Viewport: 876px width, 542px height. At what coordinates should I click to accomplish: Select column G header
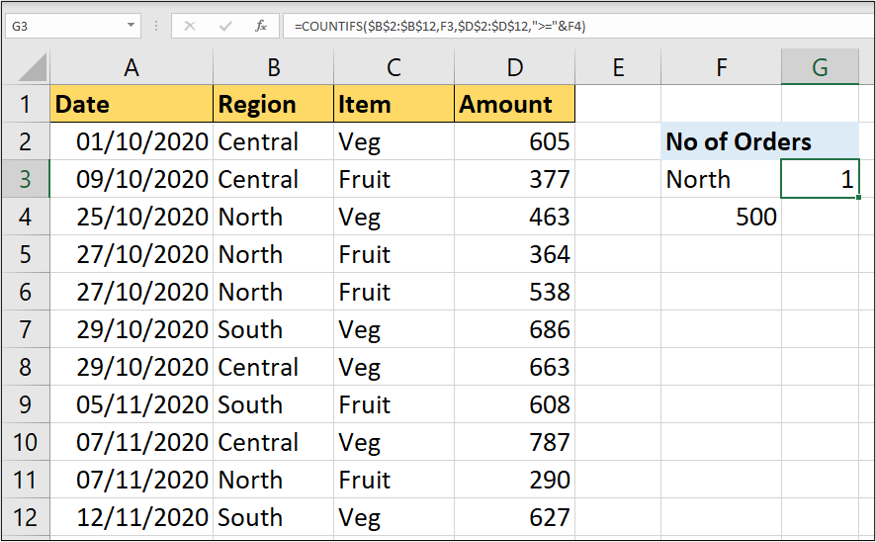pos(820,67)
